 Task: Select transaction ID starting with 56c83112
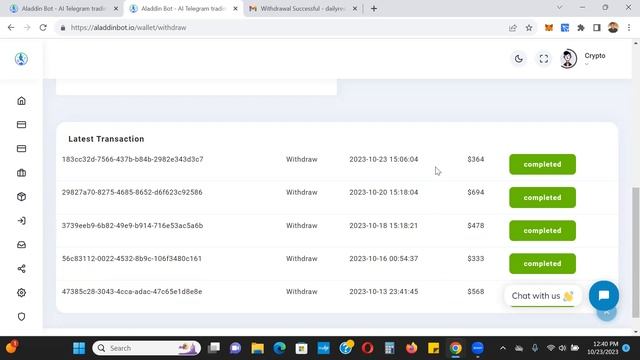coord(132,258)
